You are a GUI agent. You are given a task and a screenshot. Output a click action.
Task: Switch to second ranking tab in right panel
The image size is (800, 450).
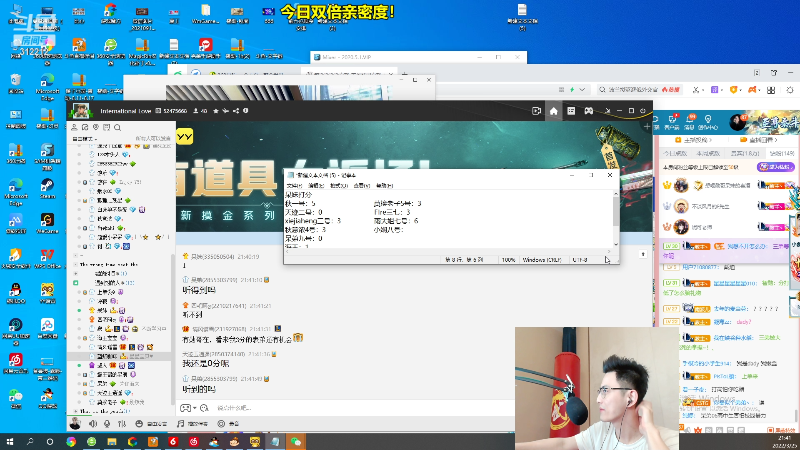point(708,153)
